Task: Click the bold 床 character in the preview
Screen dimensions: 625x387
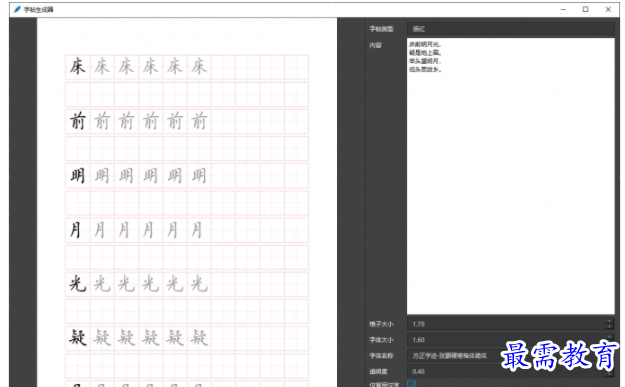Action: tap(78, 67)
